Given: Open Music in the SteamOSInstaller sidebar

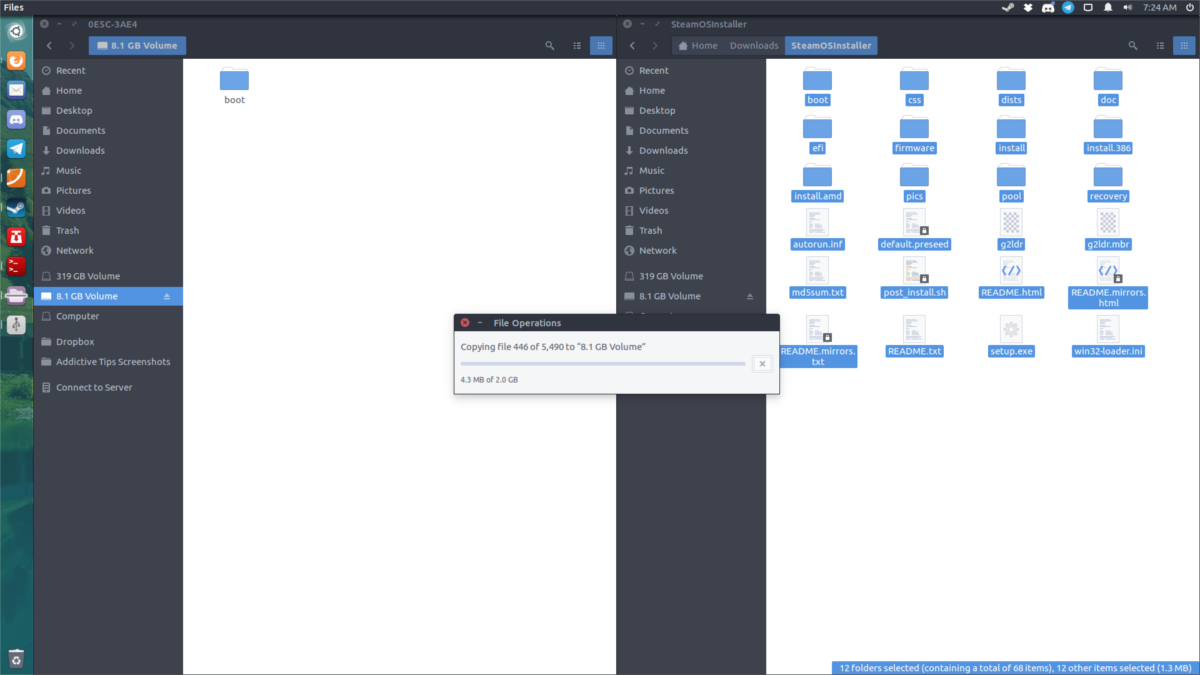Looking at the screenshot, I should click(x=691, y=171).
